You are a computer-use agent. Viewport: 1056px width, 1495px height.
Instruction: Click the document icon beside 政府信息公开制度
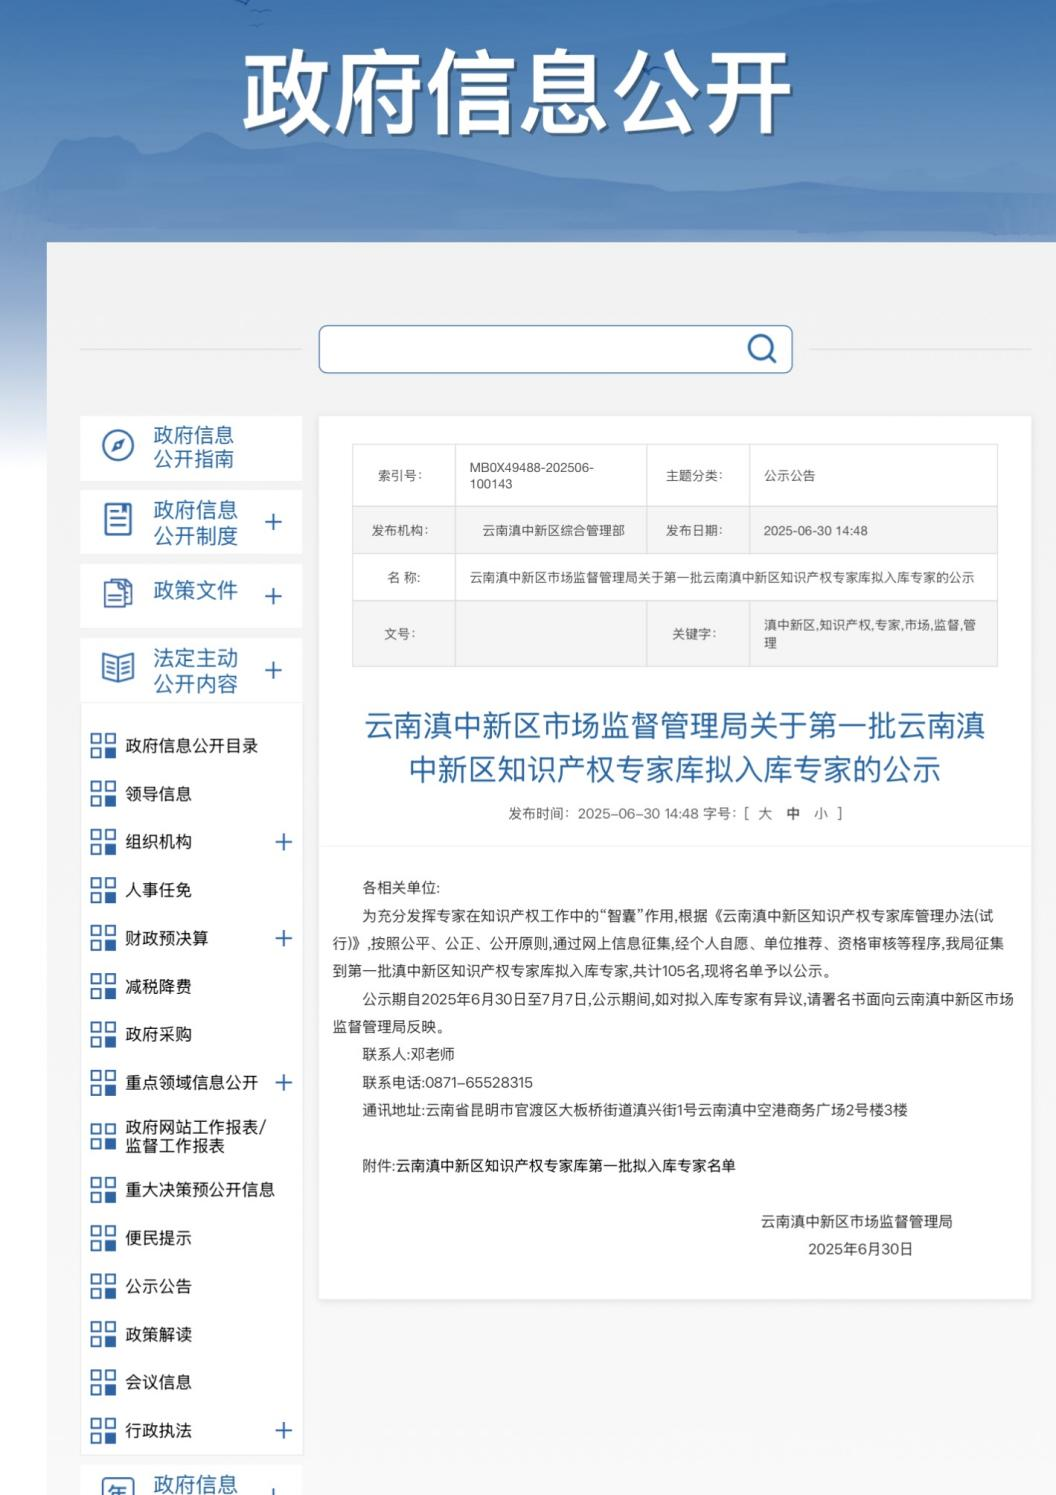(x=118, y=519)
